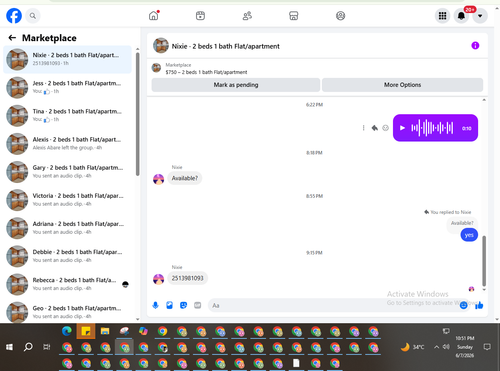Open the Friends tab icon

tap(247, 16)
